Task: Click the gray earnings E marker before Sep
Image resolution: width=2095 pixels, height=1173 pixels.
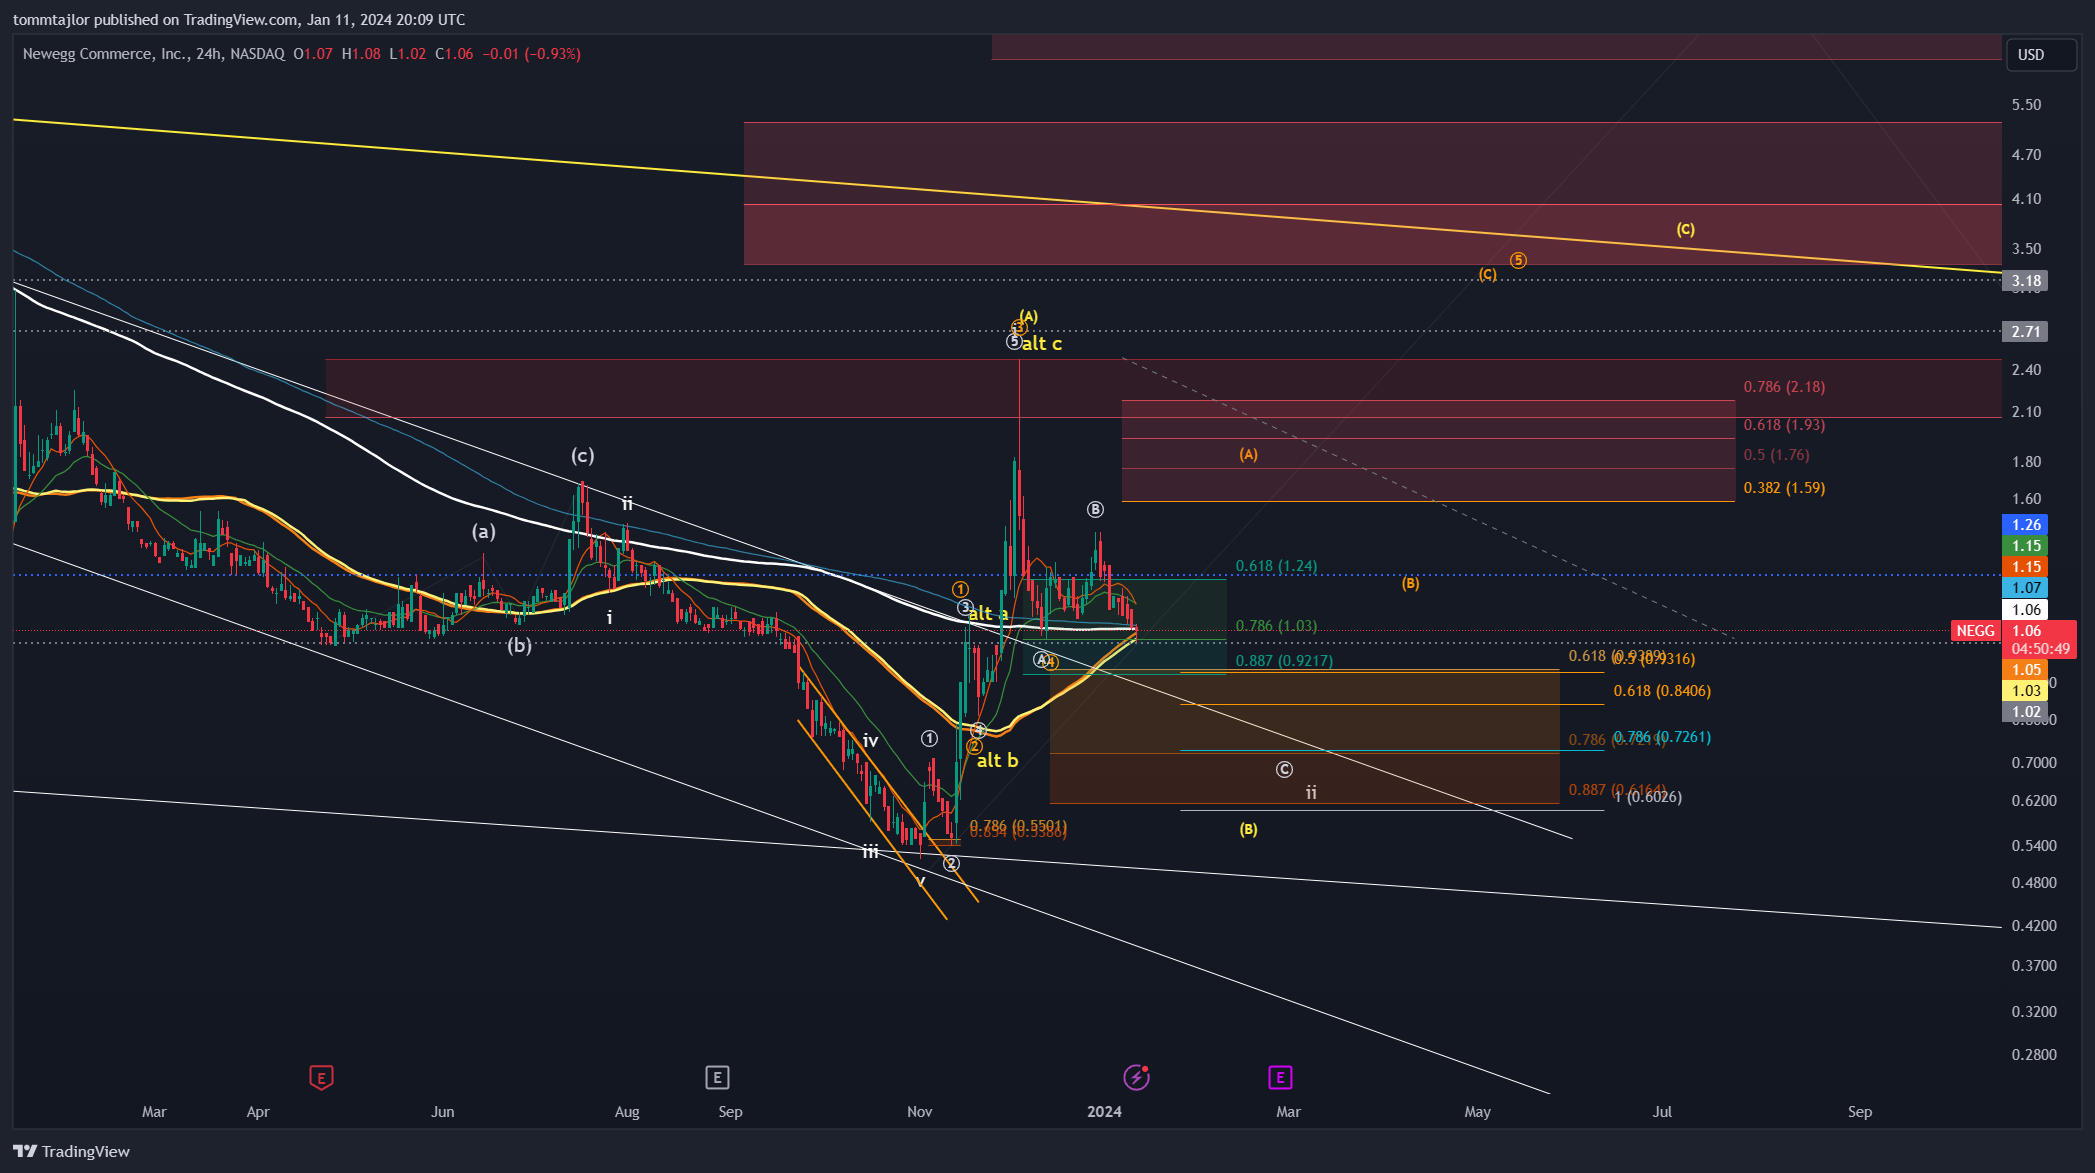Action: [717, 1077]
